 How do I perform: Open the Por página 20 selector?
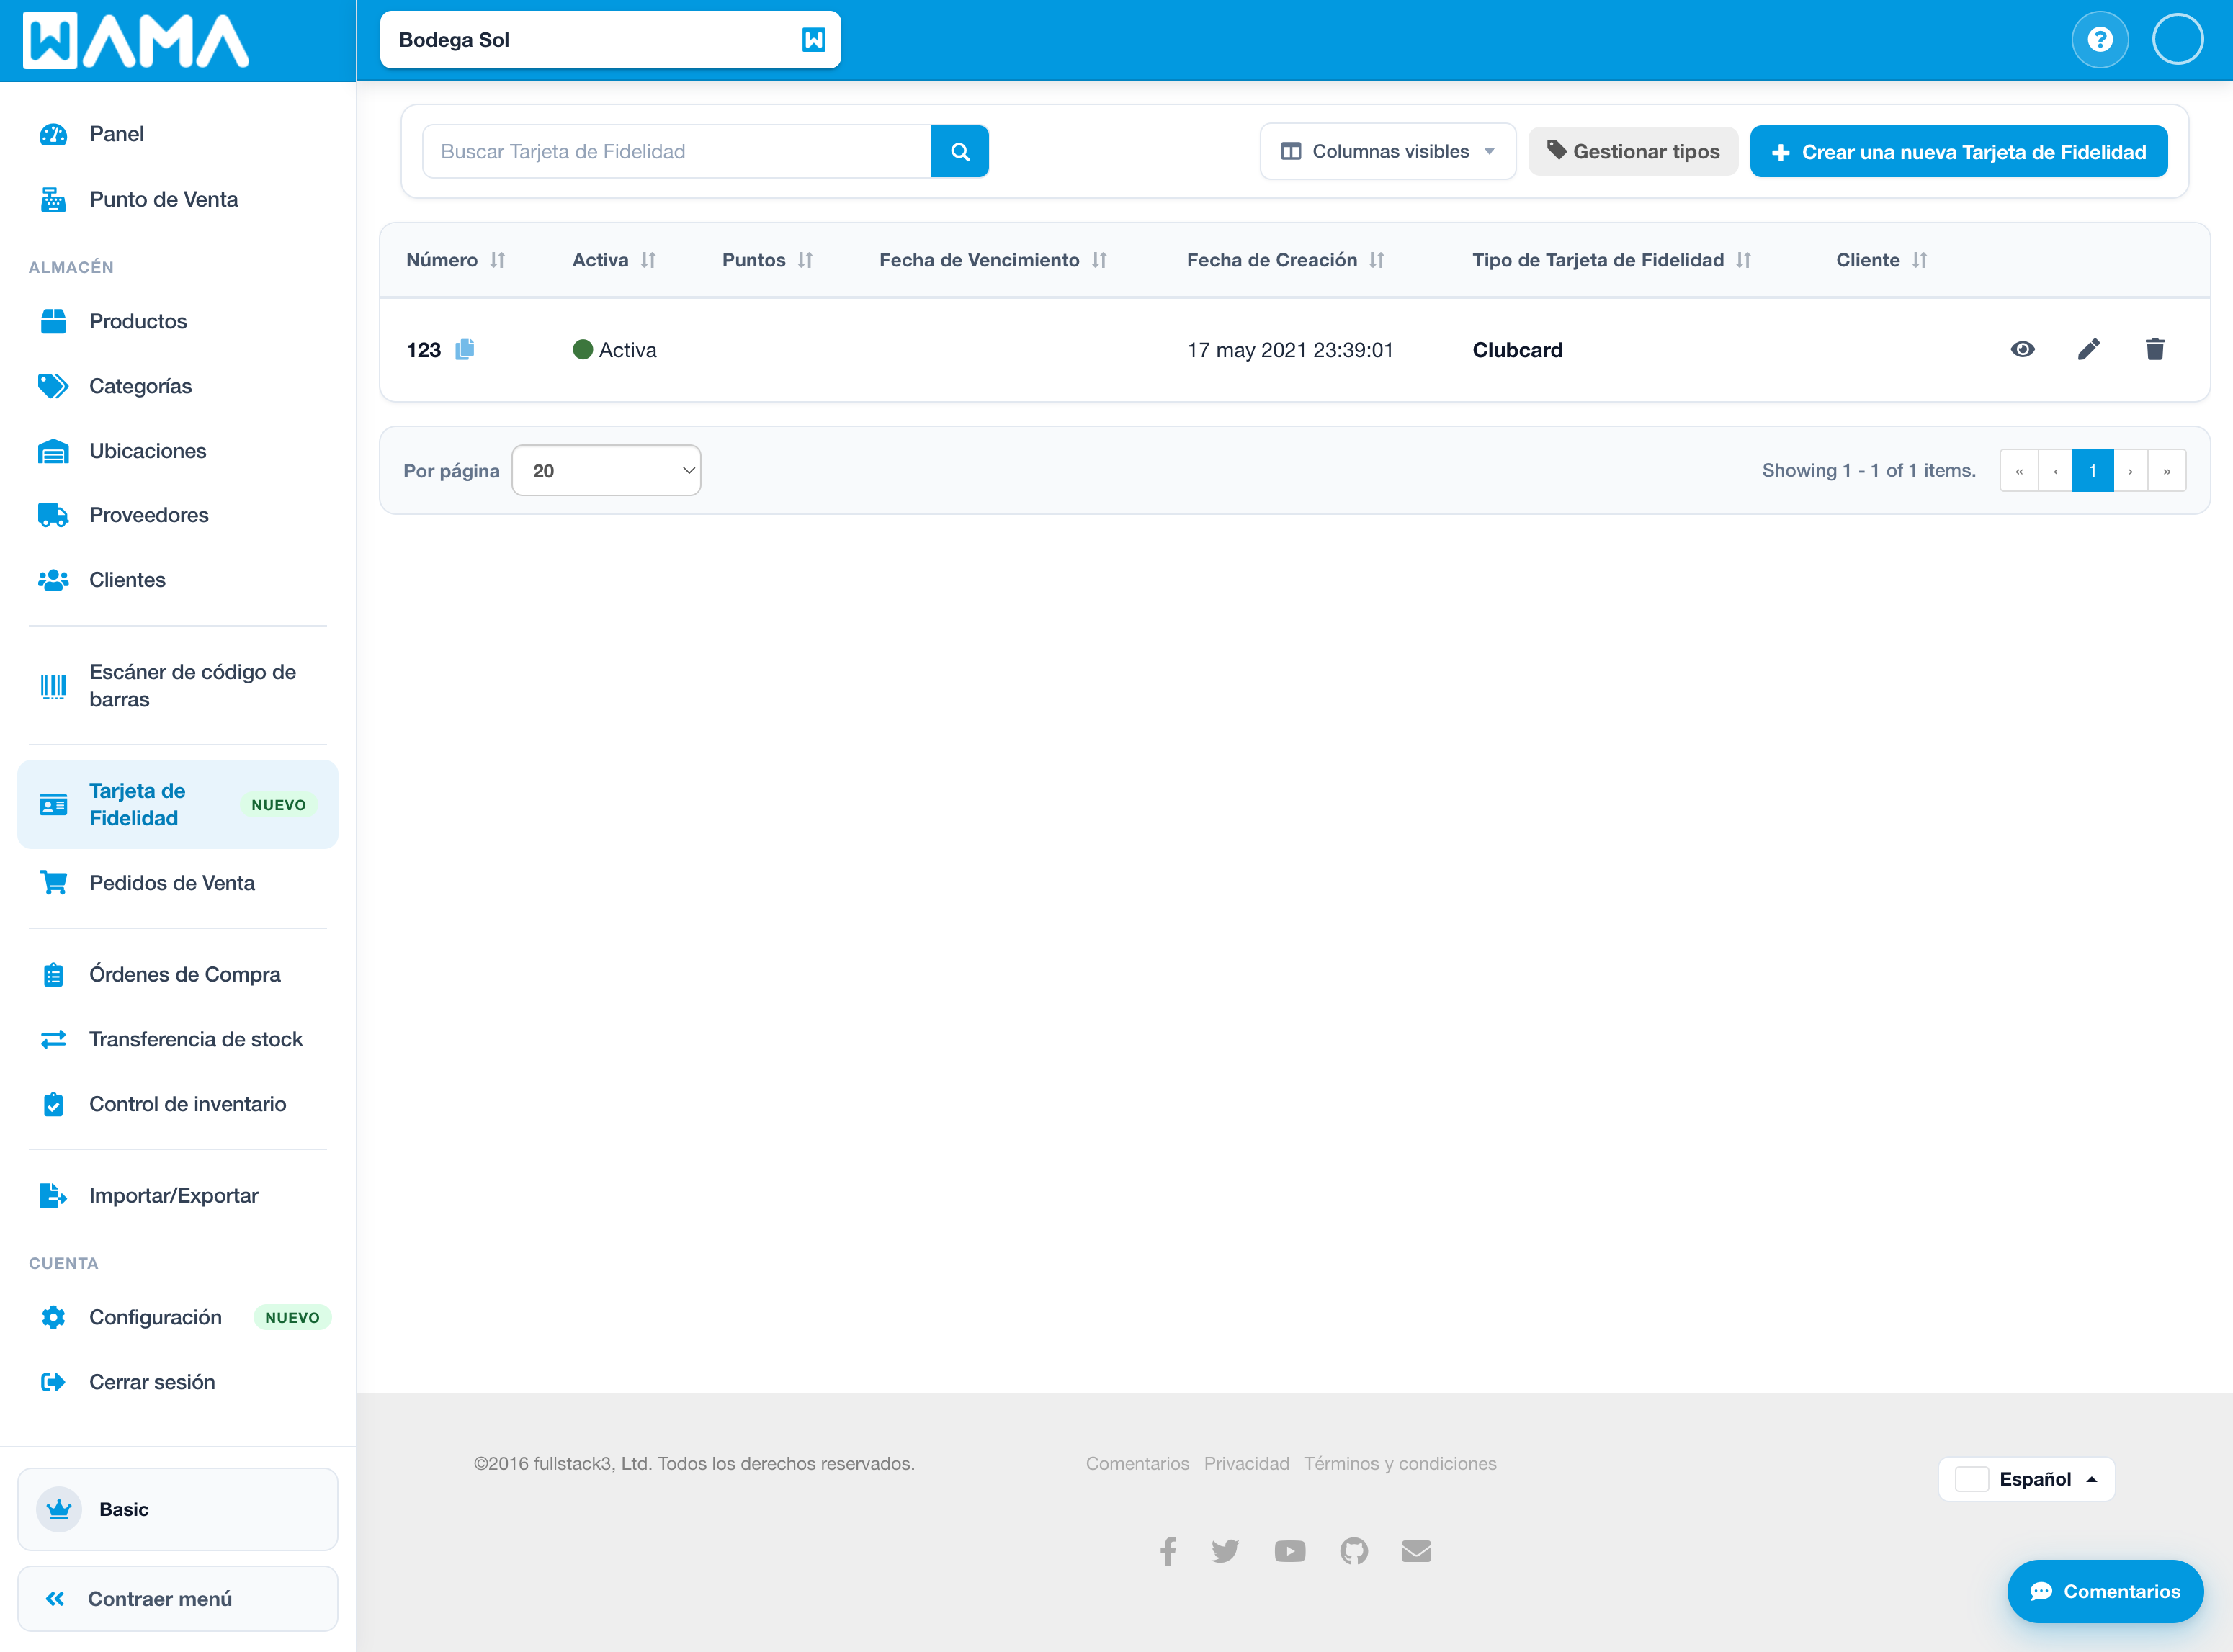(x=606, y=470)
